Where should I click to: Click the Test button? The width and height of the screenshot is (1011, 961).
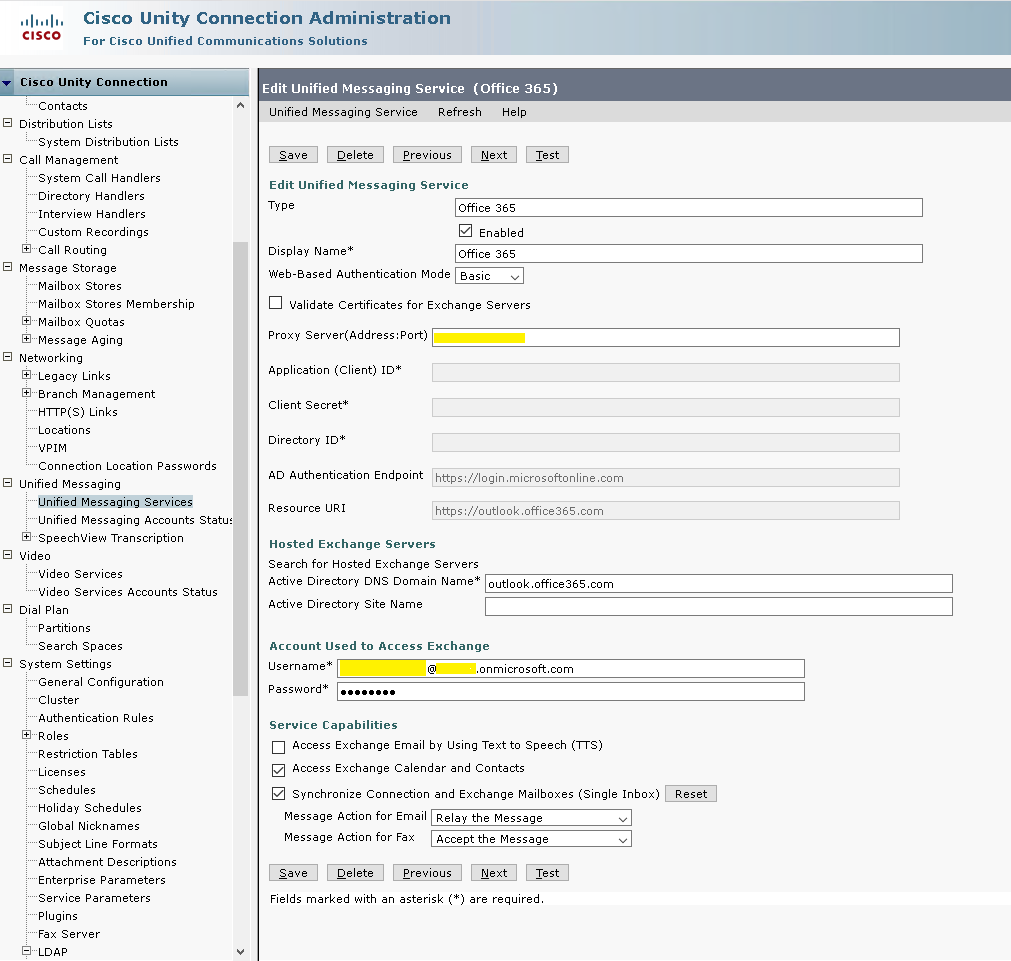pos(547,154)
